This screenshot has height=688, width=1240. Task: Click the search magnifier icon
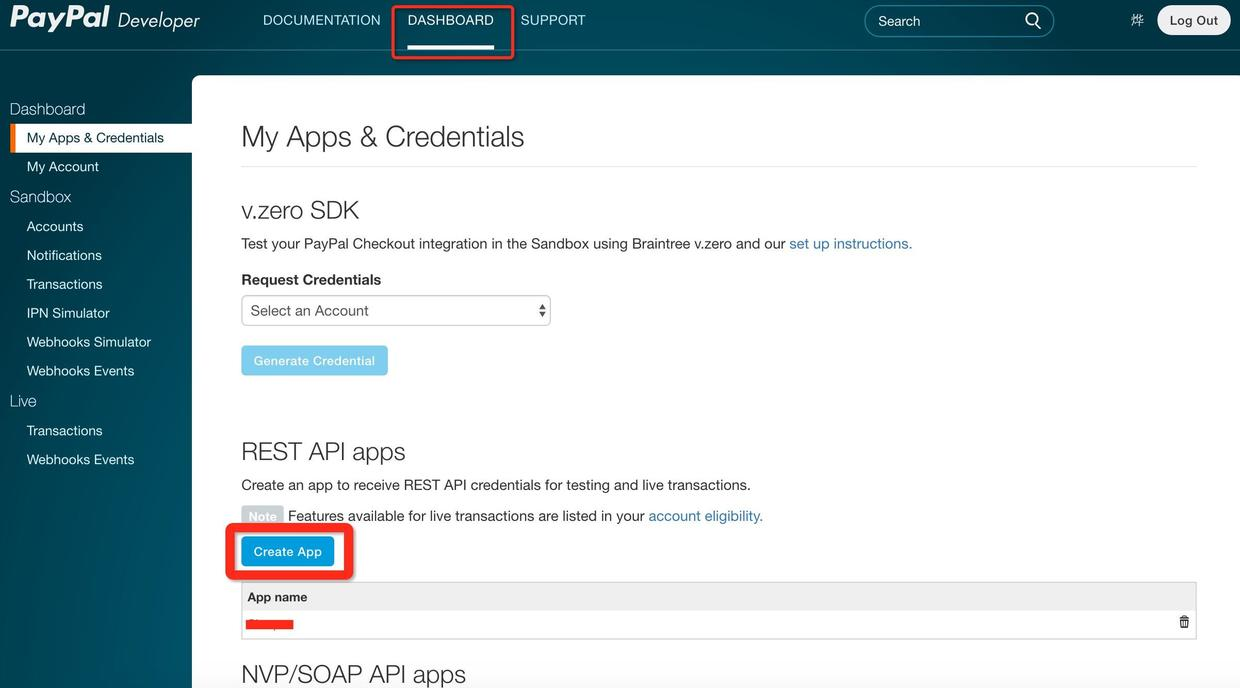(1033, 20)
